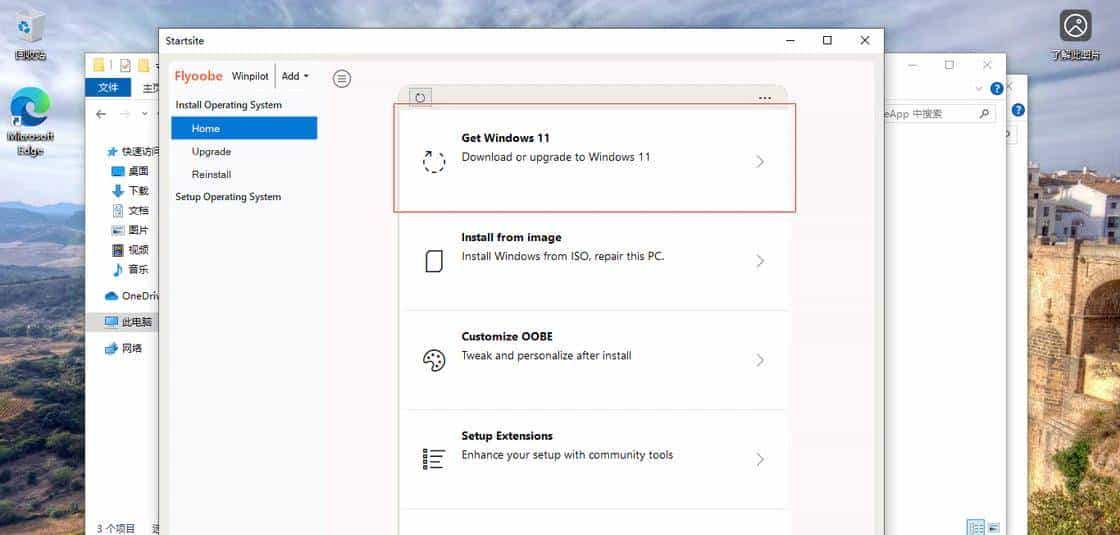The height and width of the screenshot is (535, 1120).
Task: Click the first folder icon in Explorer title bar
Action: point(99,66)
